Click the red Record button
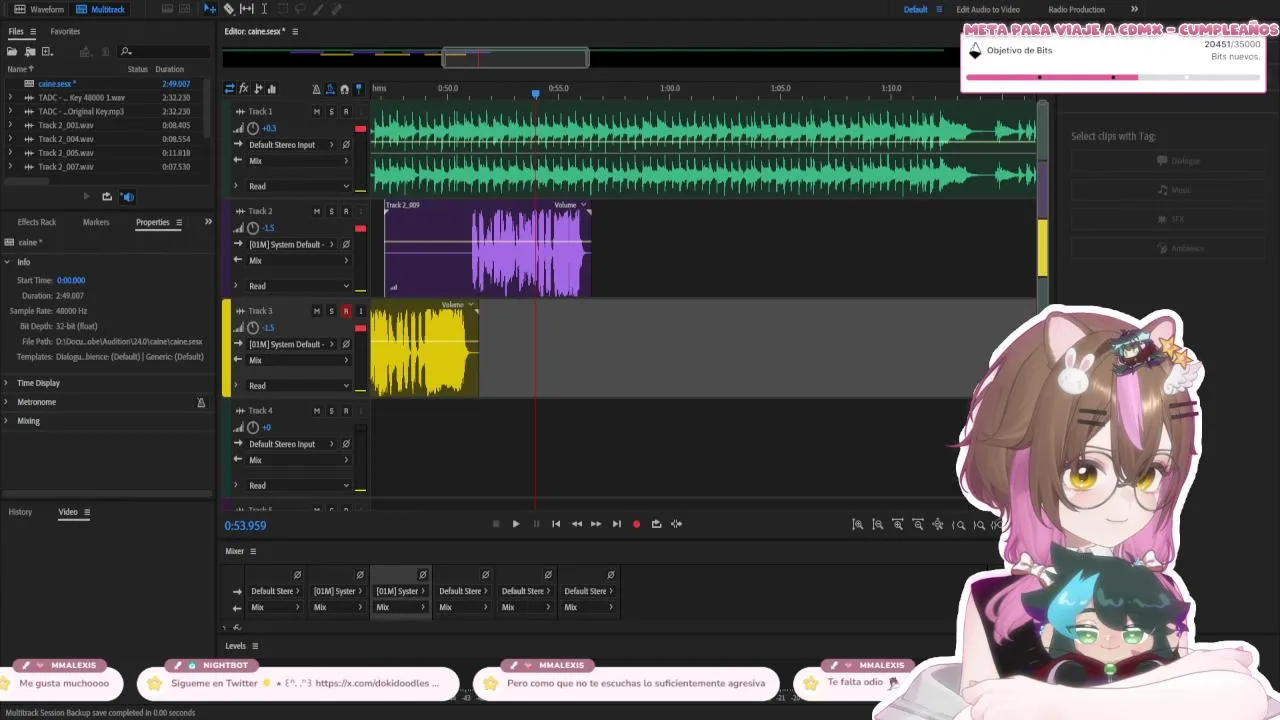Viewport: 1280px width, 720px height. coord(637,524)
